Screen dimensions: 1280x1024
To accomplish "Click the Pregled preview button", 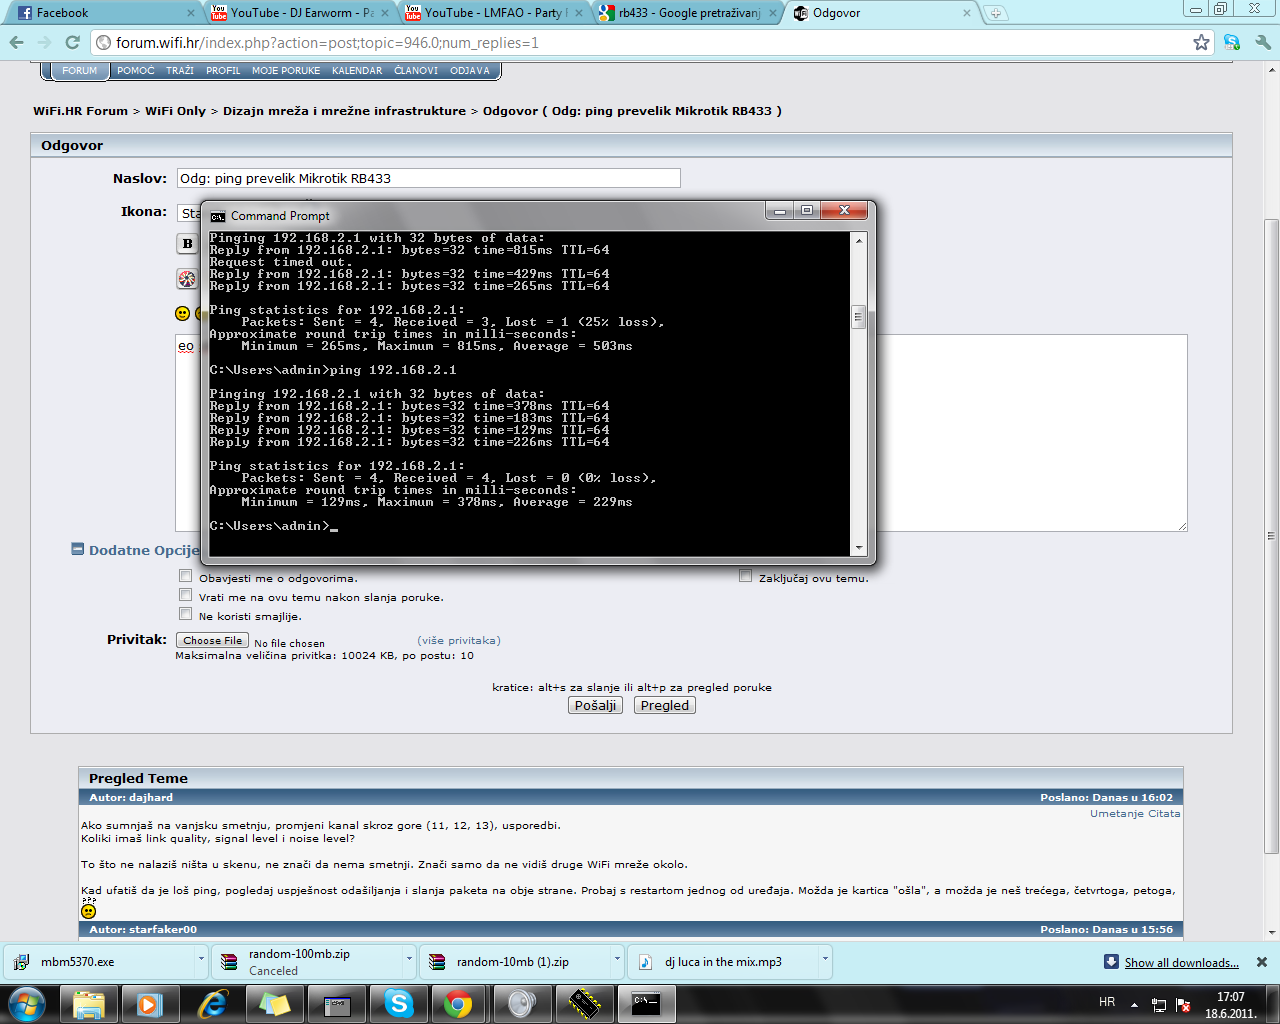I will (665, 705).
